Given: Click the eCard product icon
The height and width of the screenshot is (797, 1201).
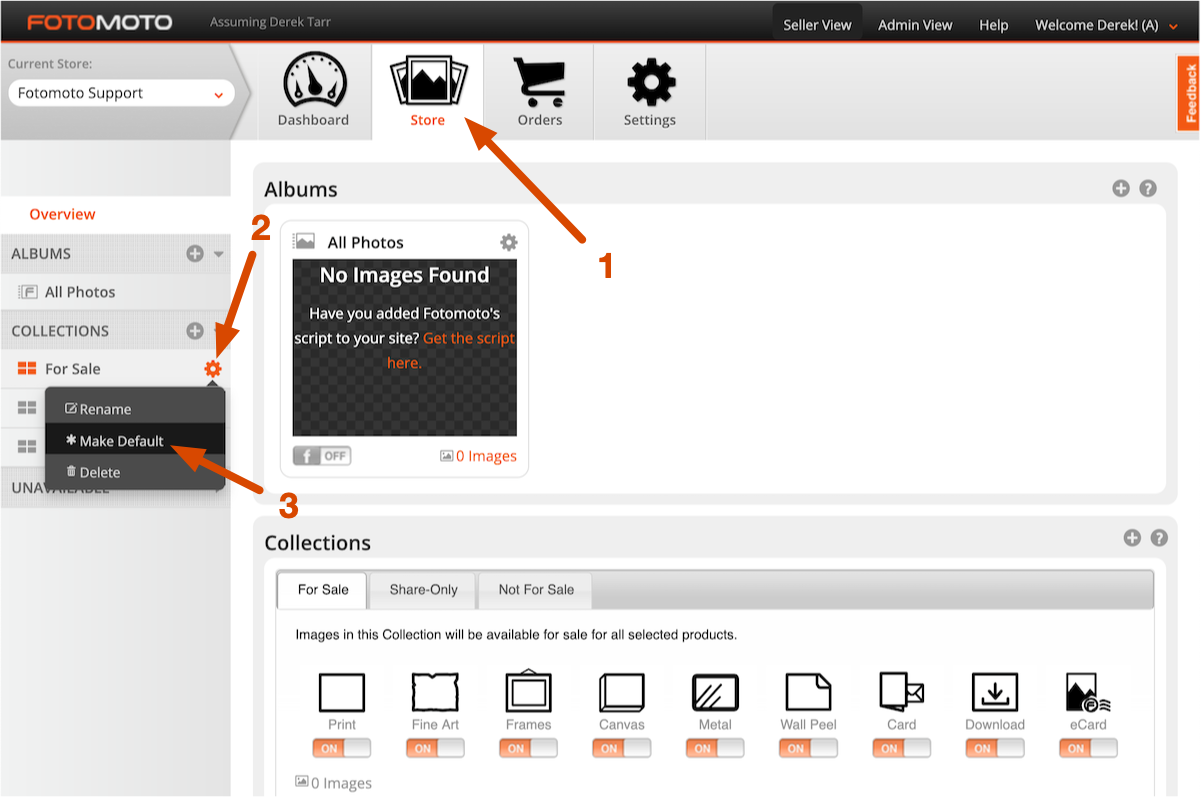Looking at the screenshot, I should click(1088, 692).
